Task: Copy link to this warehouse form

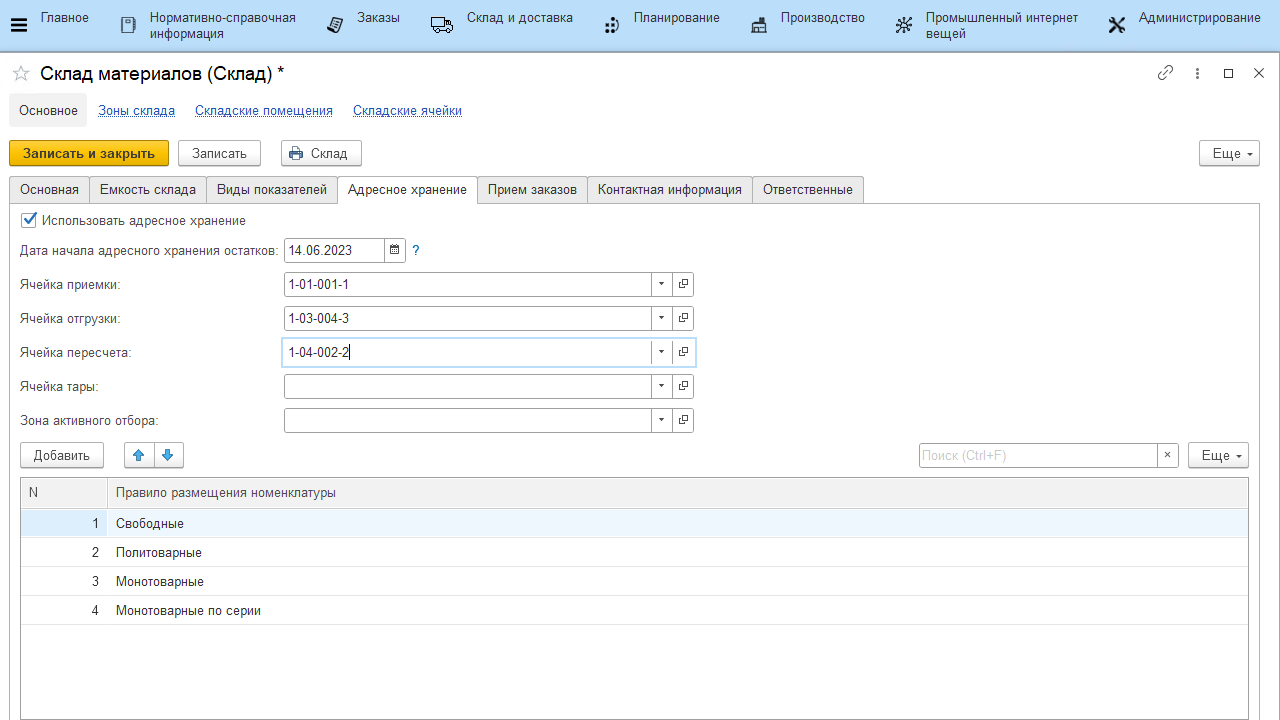Action: point(1165,73)
